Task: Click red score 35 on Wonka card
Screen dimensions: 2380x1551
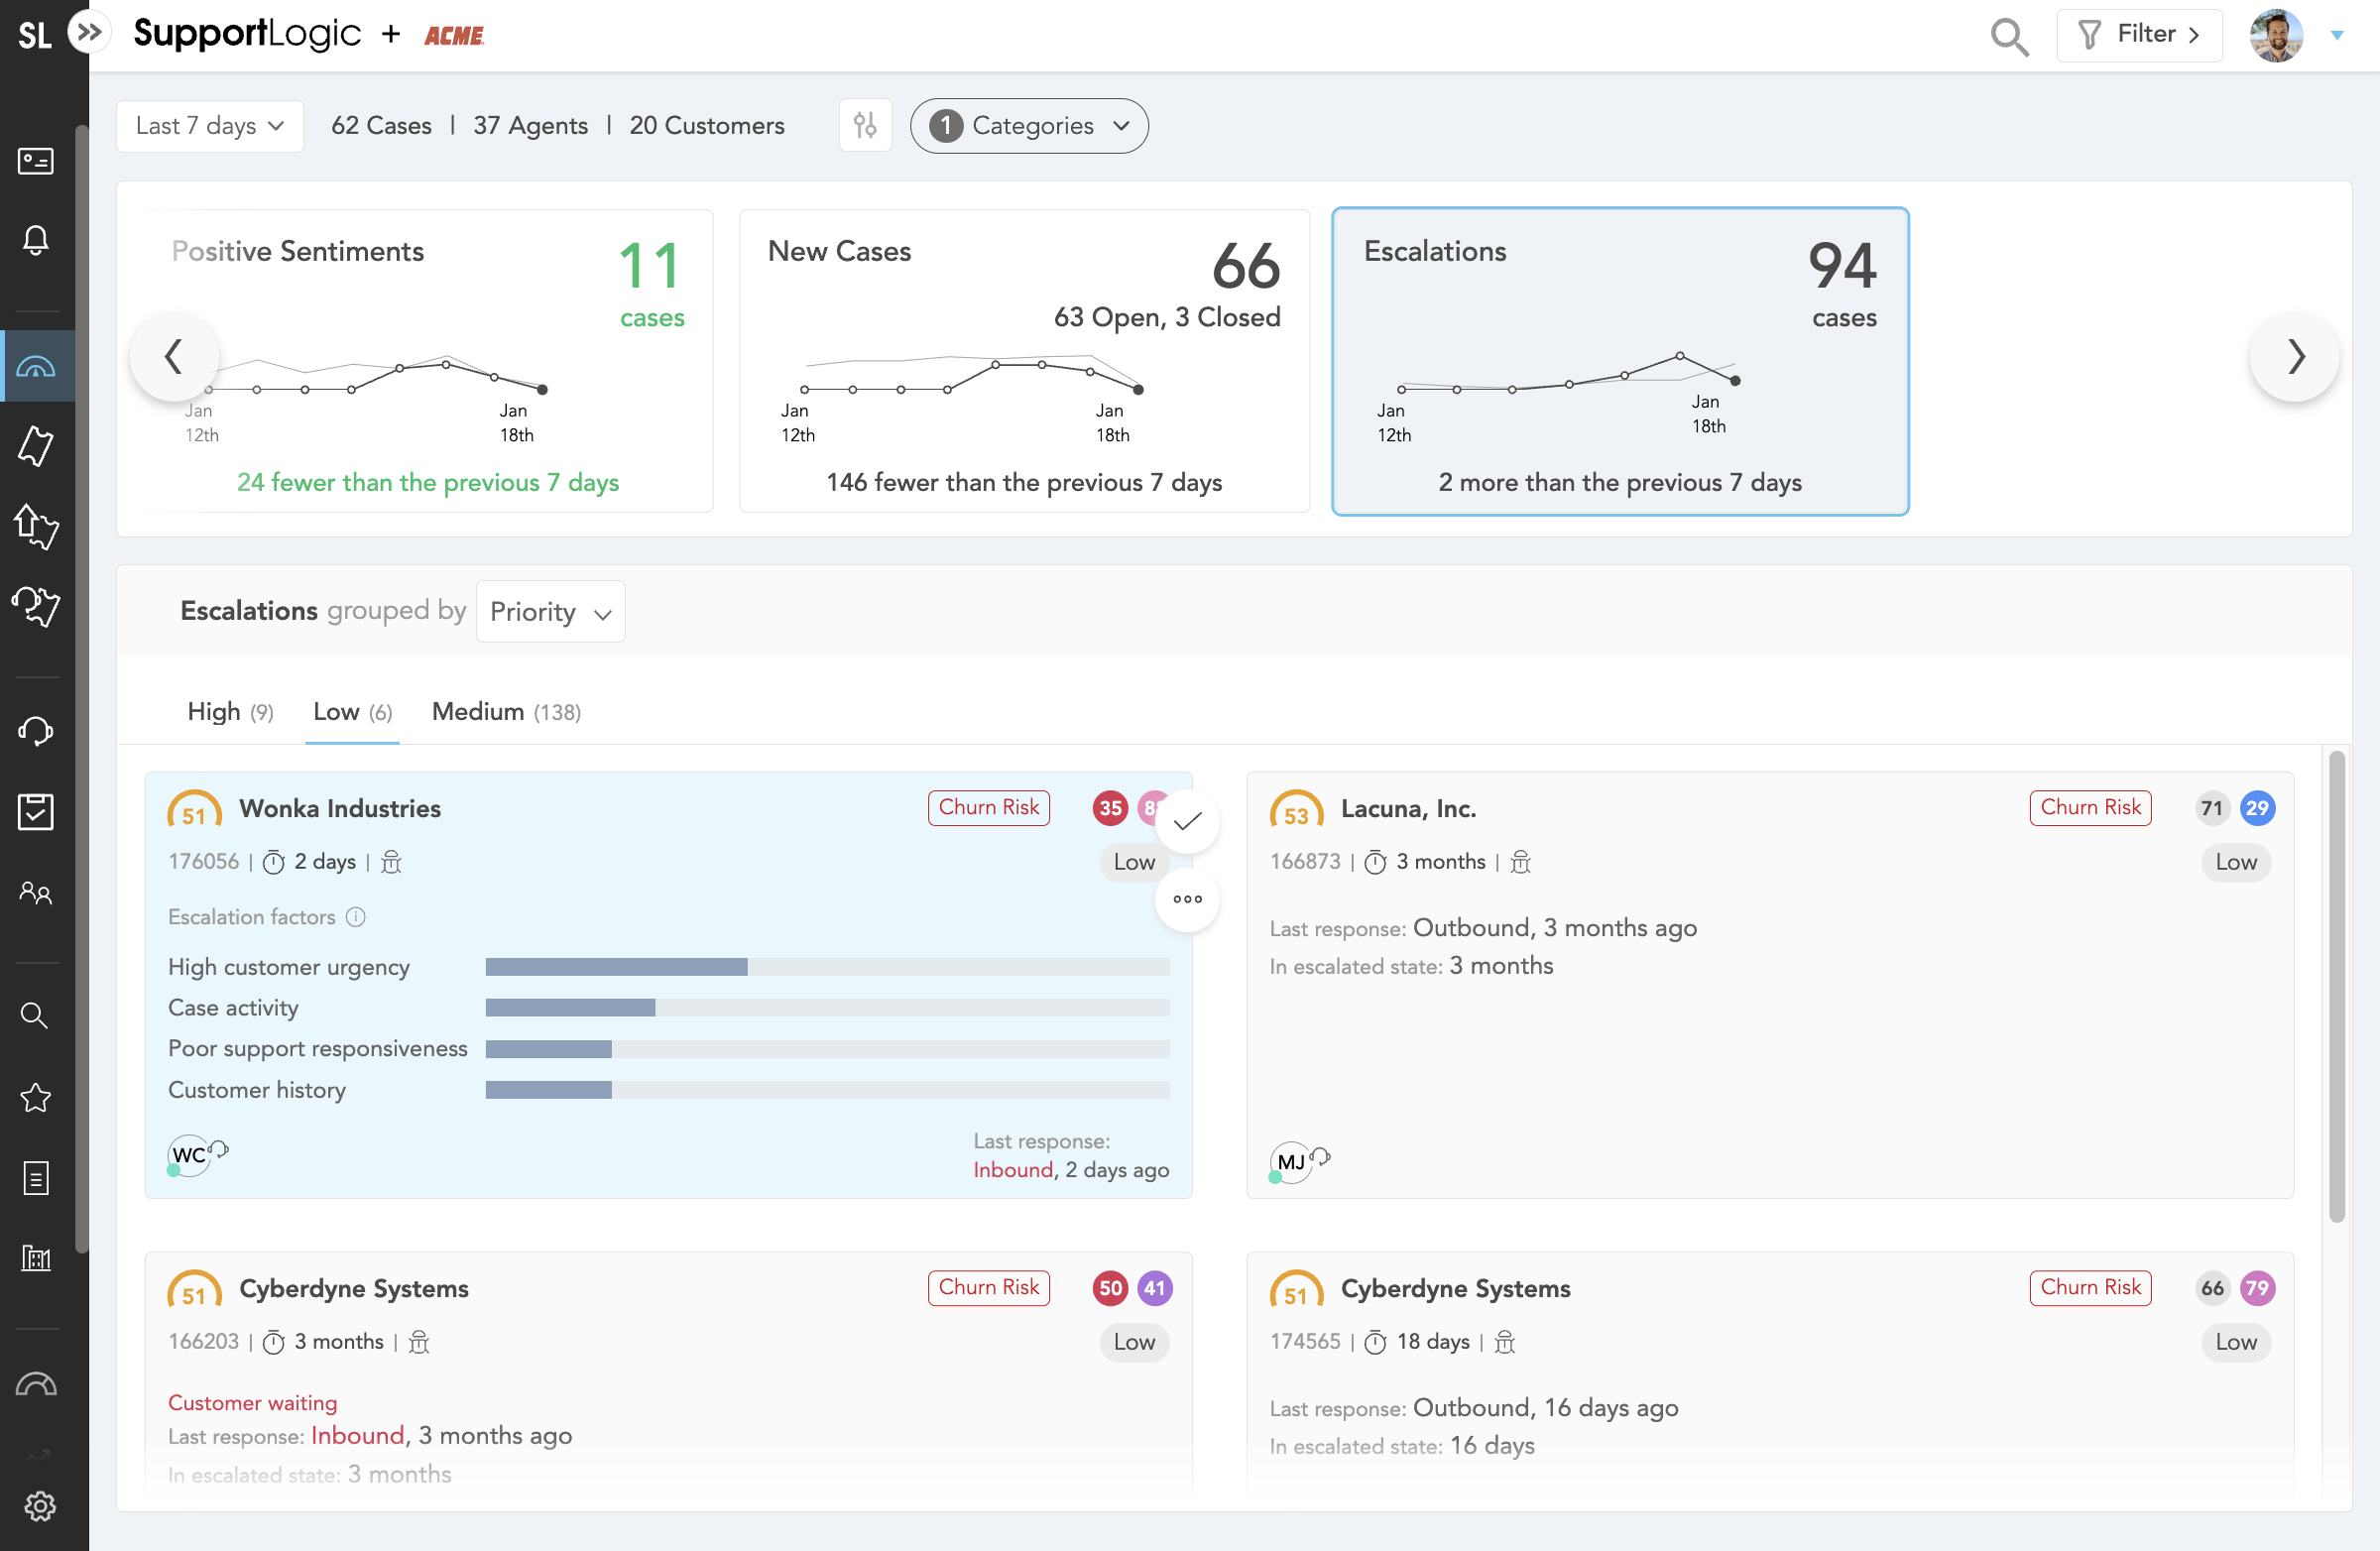Action: pos(1110,808)
